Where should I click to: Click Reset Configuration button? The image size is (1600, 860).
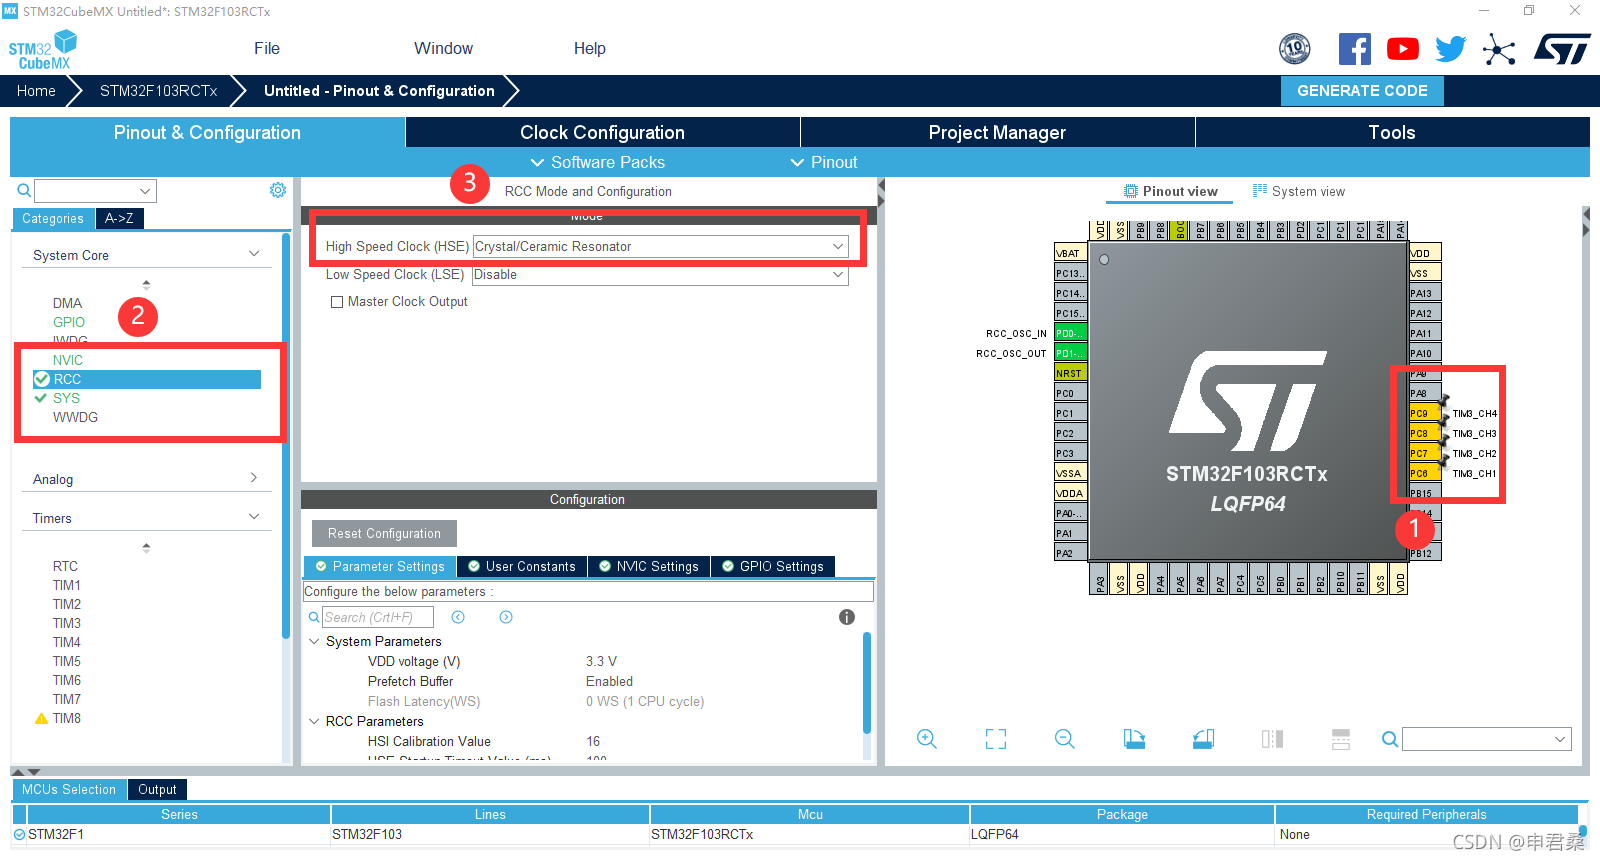[384, 533]
